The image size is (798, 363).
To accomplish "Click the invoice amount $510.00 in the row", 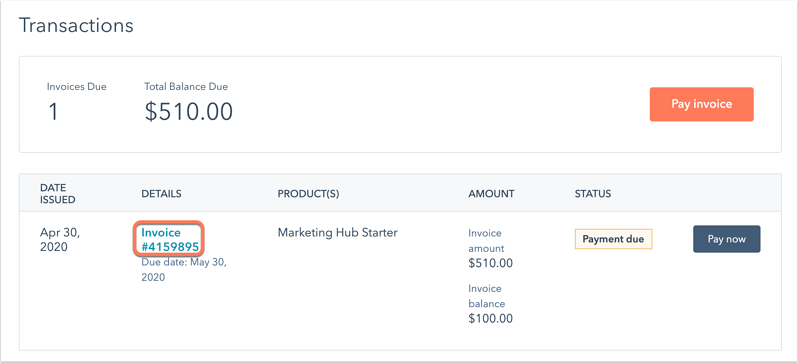I will coord(491,263).
